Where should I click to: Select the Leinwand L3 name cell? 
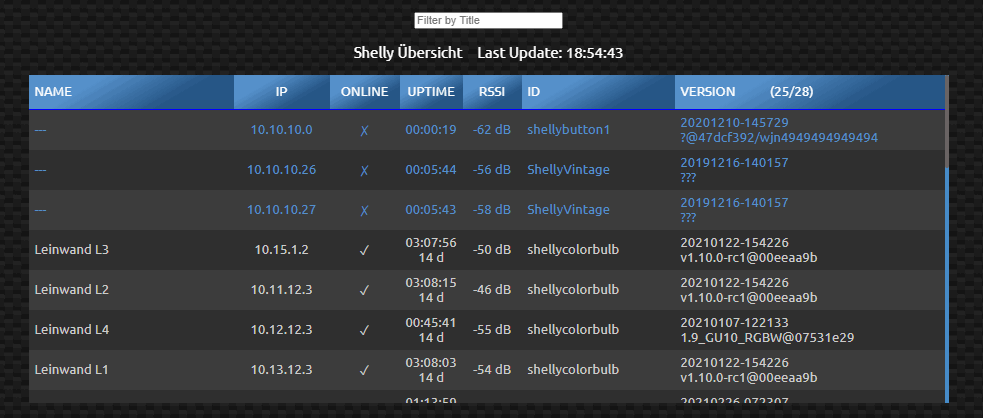point(132,250)
